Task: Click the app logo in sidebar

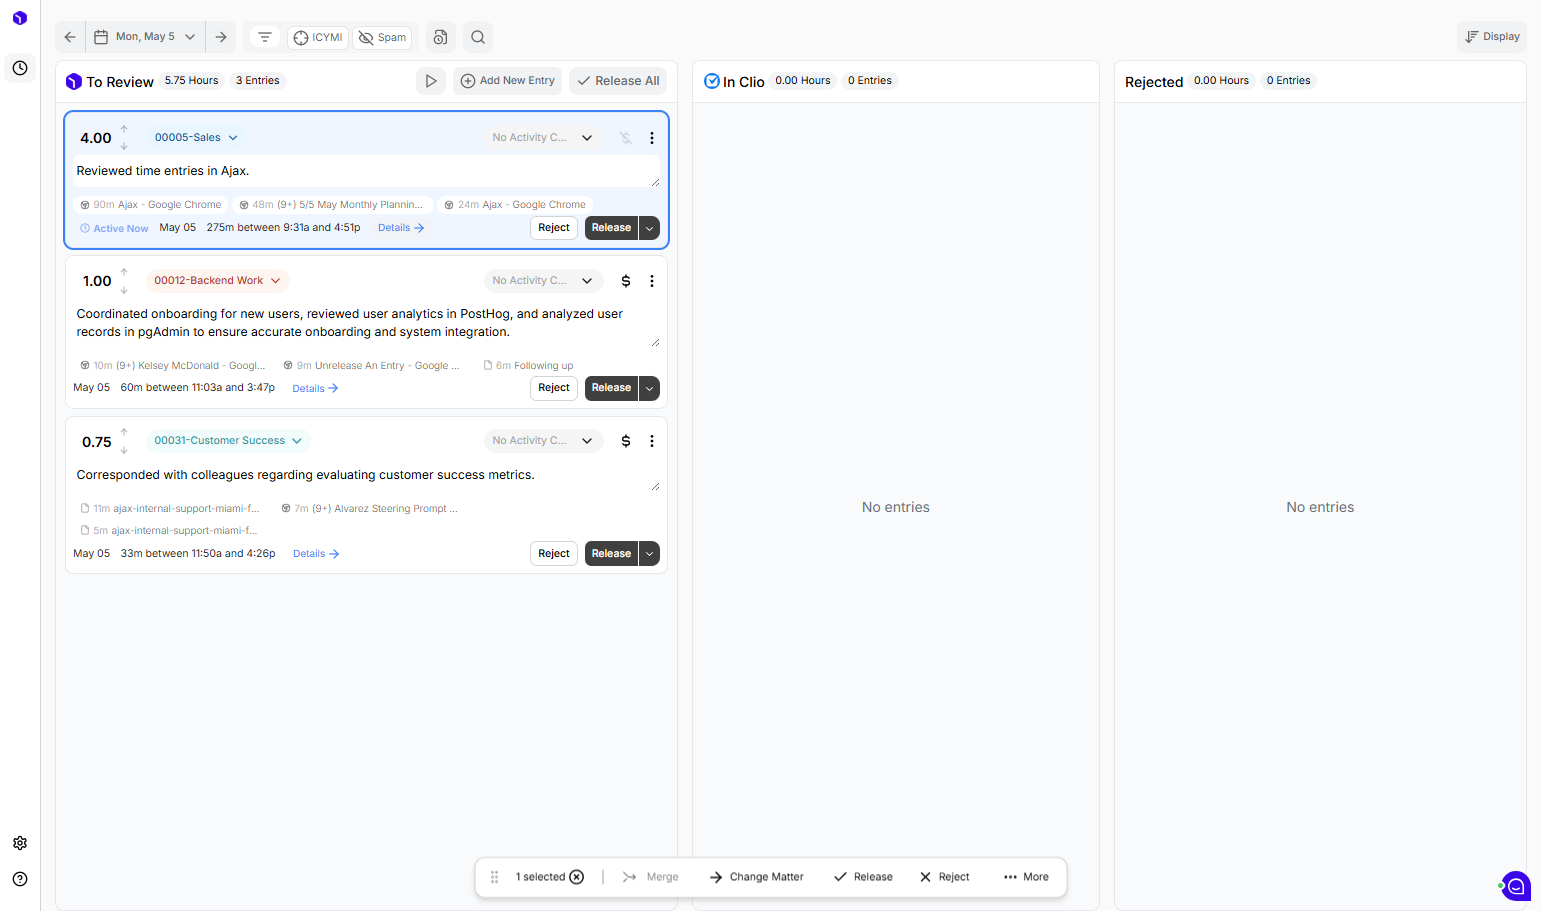Action: (20, 18)
